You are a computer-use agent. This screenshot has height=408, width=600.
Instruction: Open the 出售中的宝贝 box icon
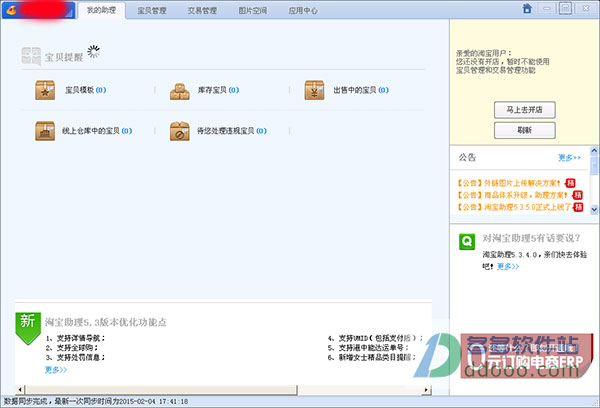[315, 90]
